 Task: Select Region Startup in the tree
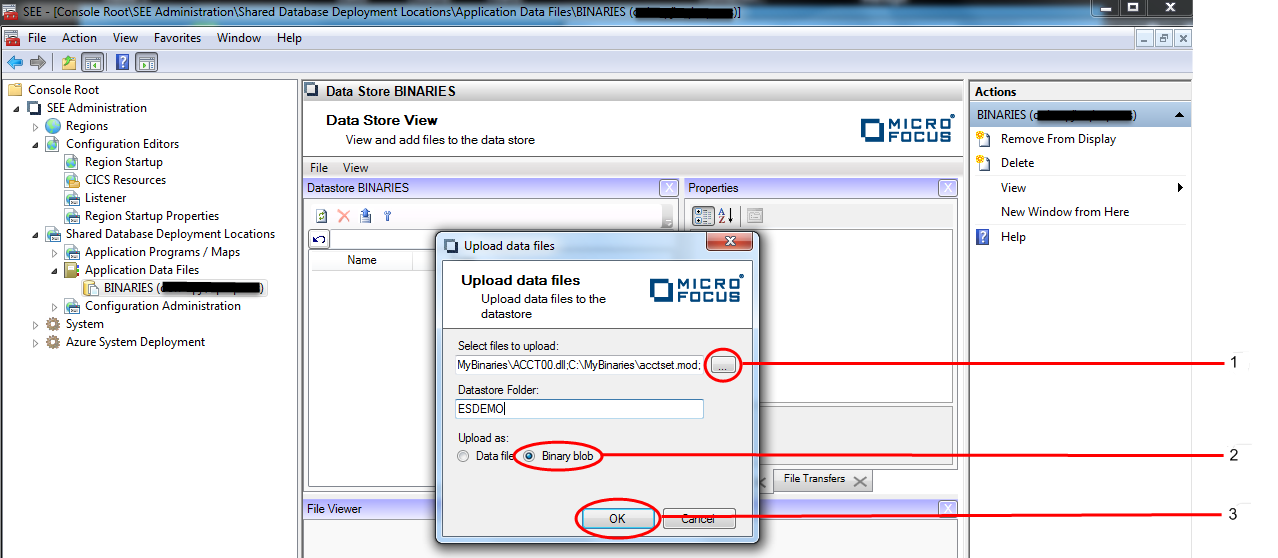[x=124, y=162]
